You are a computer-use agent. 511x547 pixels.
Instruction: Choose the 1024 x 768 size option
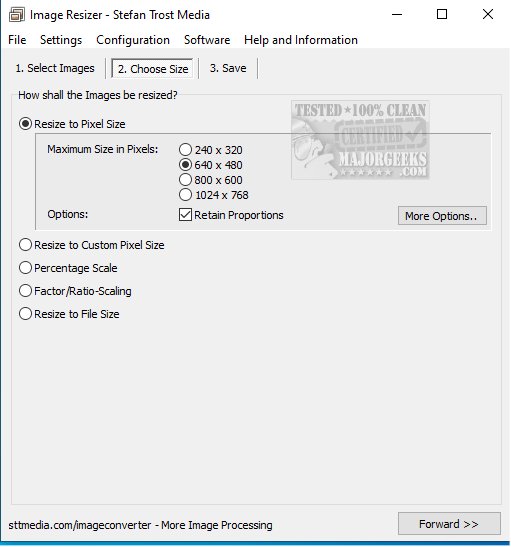click(213, 195)
